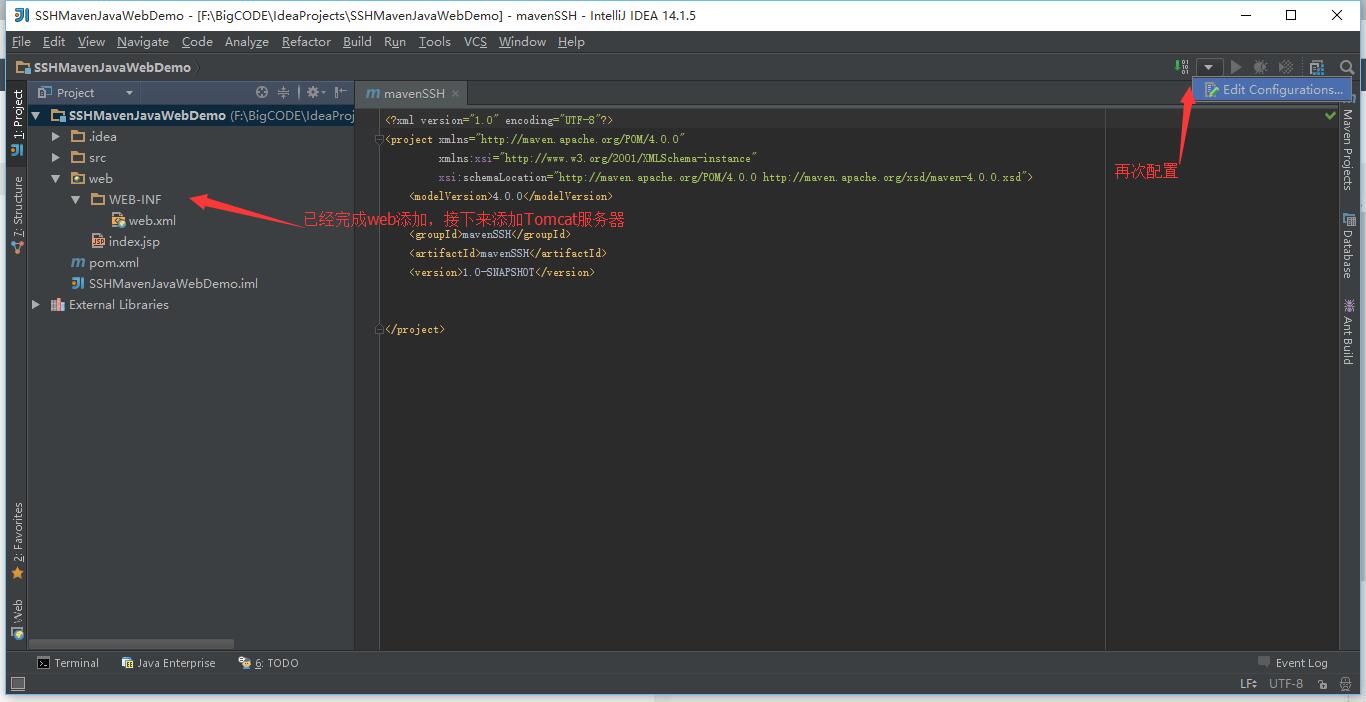1366x702 pixels.
Task: Click the Debug bug icon
Action: [1260, 67]
